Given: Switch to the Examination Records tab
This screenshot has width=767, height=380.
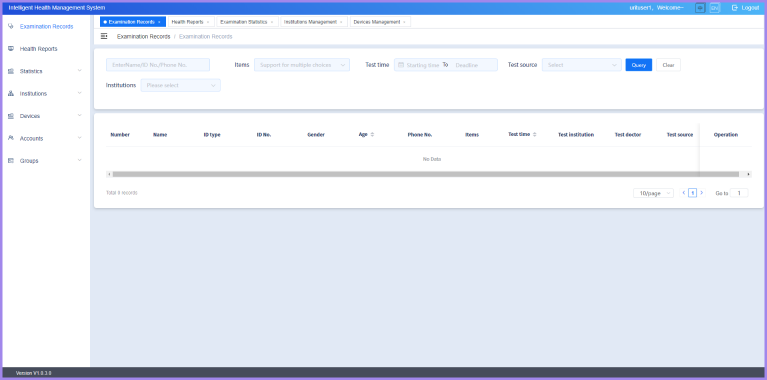Looking at the screenshot, I should pos(133,22).
